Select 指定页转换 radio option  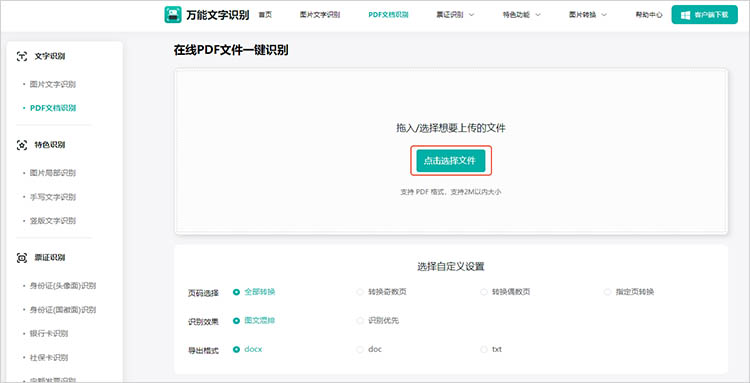pos(629,292)
